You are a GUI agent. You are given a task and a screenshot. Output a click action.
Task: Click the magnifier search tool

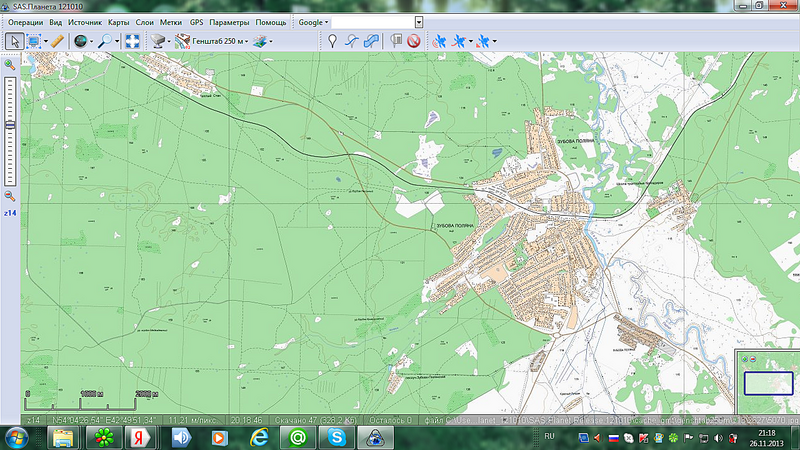pyautogui.click(x=105, y=41)
